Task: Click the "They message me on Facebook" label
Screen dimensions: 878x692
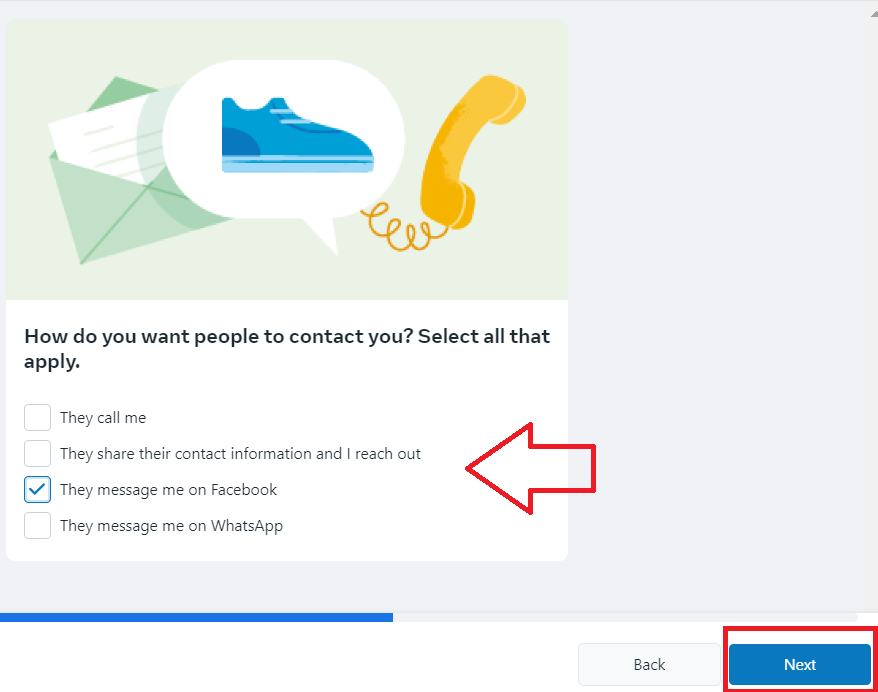Action: pos(169,490)
